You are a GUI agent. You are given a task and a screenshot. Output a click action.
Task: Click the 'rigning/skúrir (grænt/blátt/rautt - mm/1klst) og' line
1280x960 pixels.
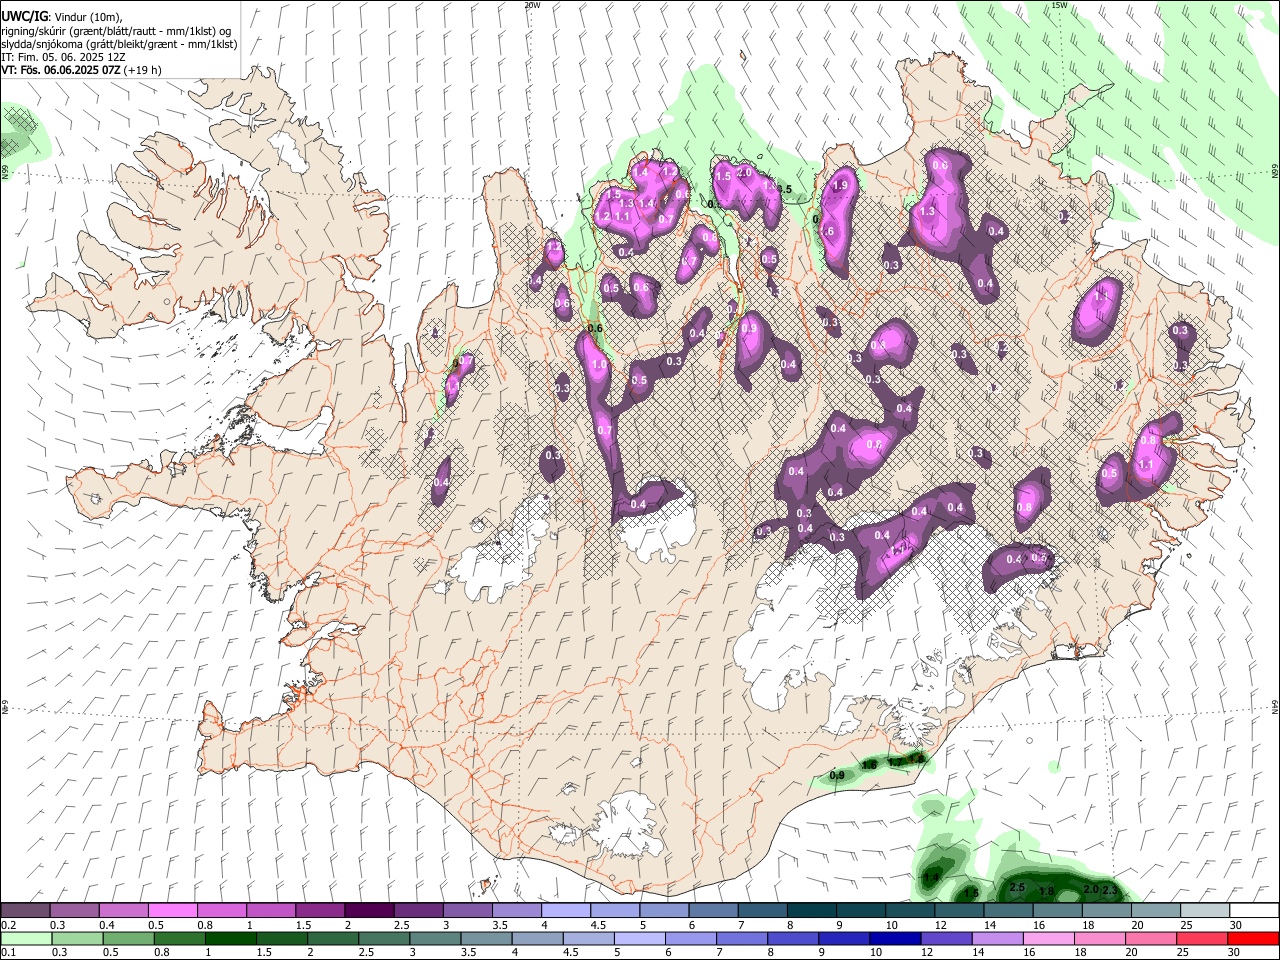coord(116,30)
